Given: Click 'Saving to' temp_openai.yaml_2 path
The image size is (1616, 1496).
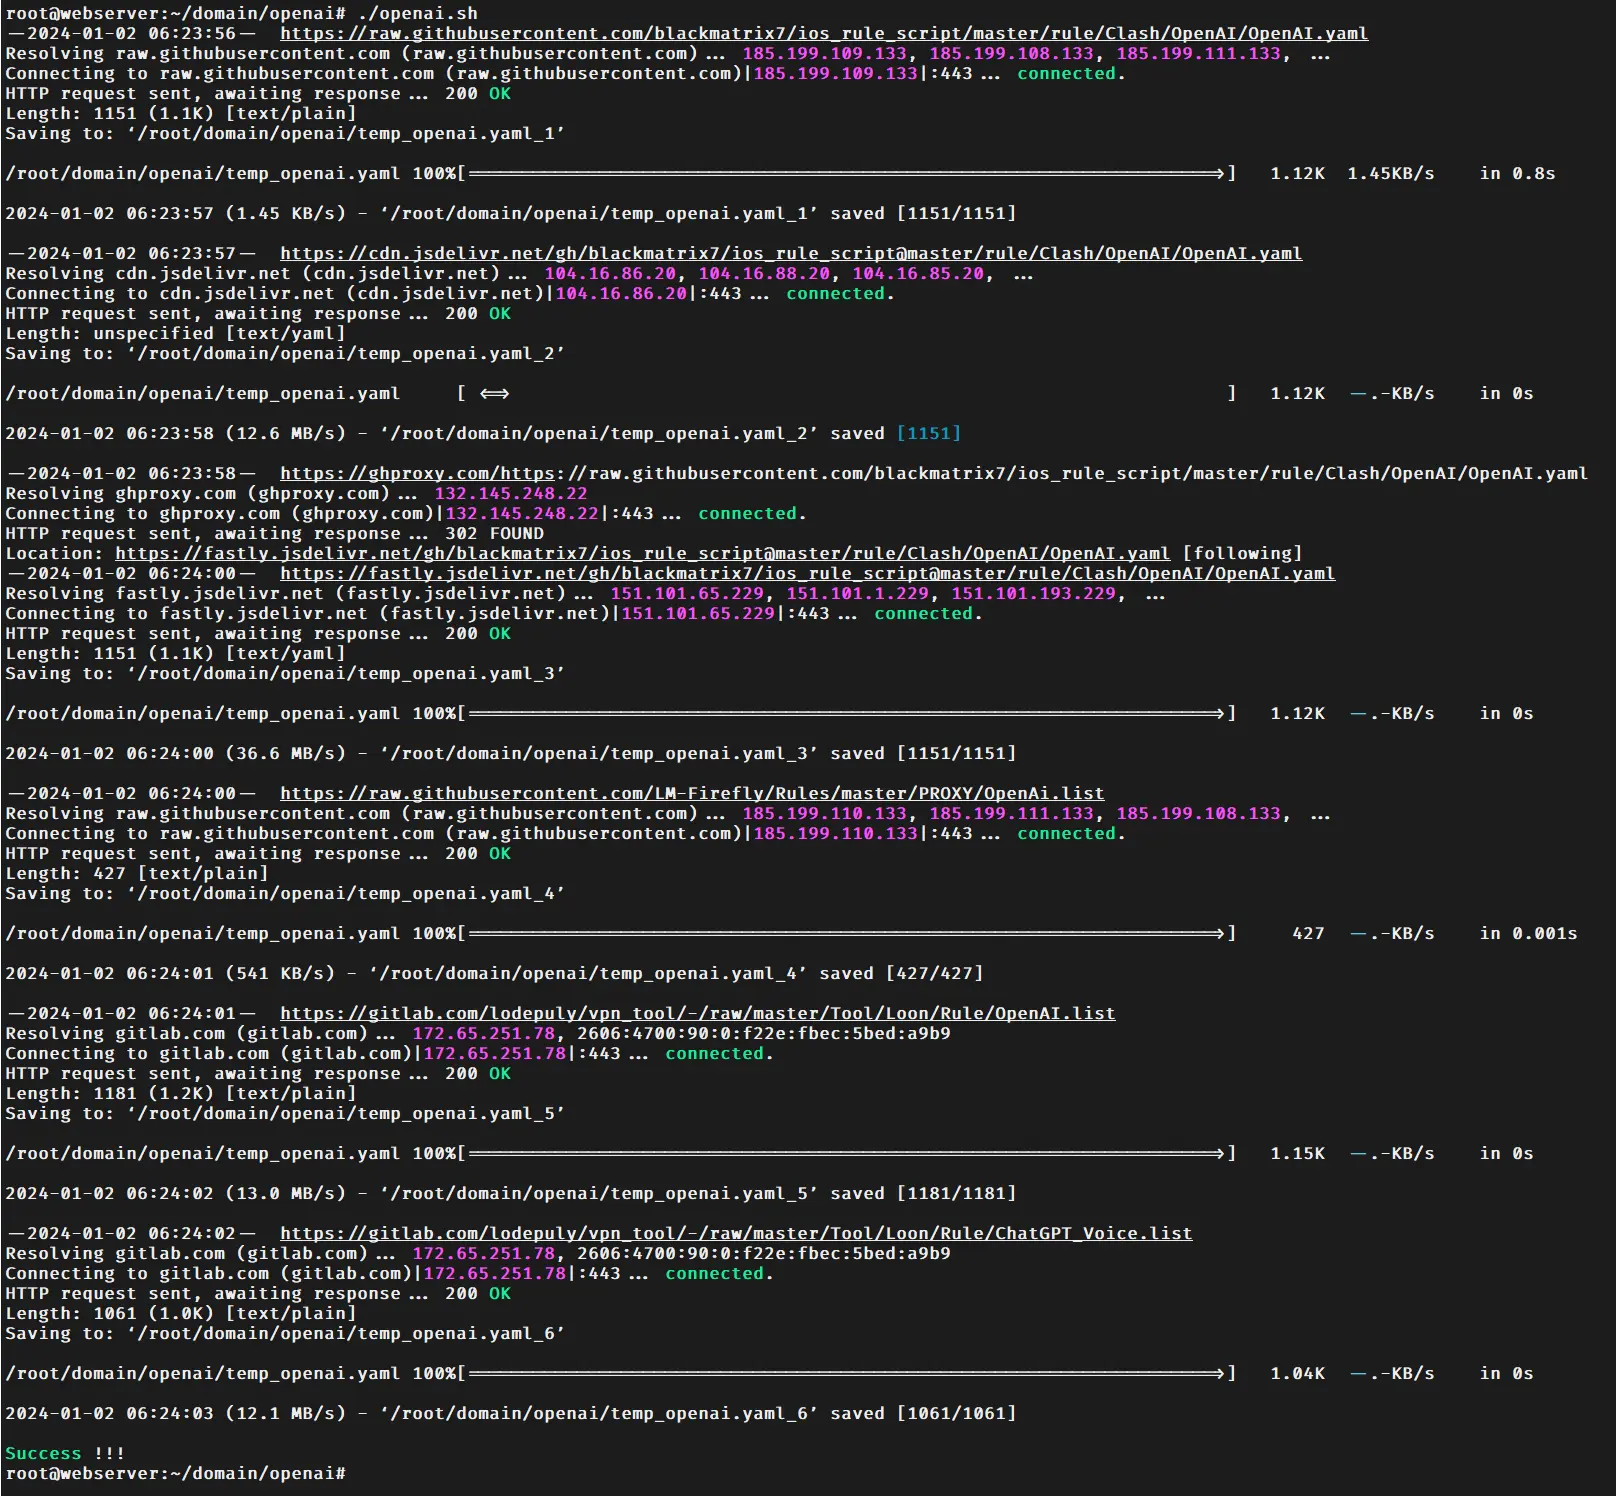Looking at the screenshot, I should (346, 353).
